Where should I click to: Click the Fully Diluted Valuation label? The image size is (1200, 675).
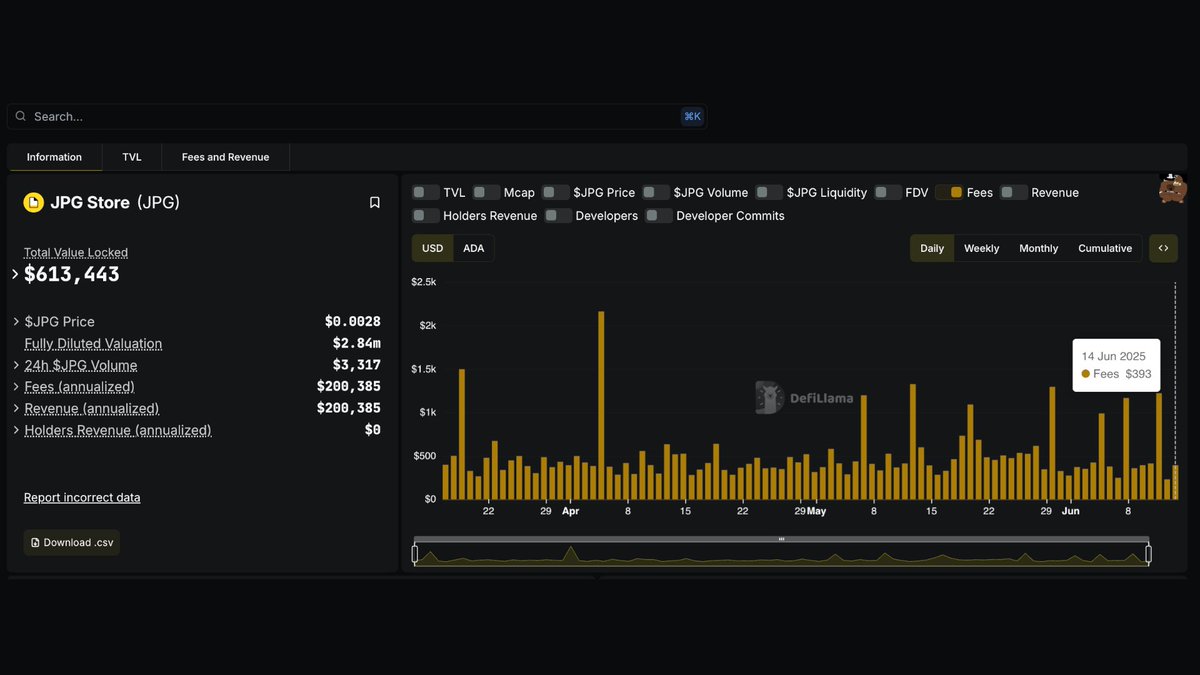click(x=93, y=343)
